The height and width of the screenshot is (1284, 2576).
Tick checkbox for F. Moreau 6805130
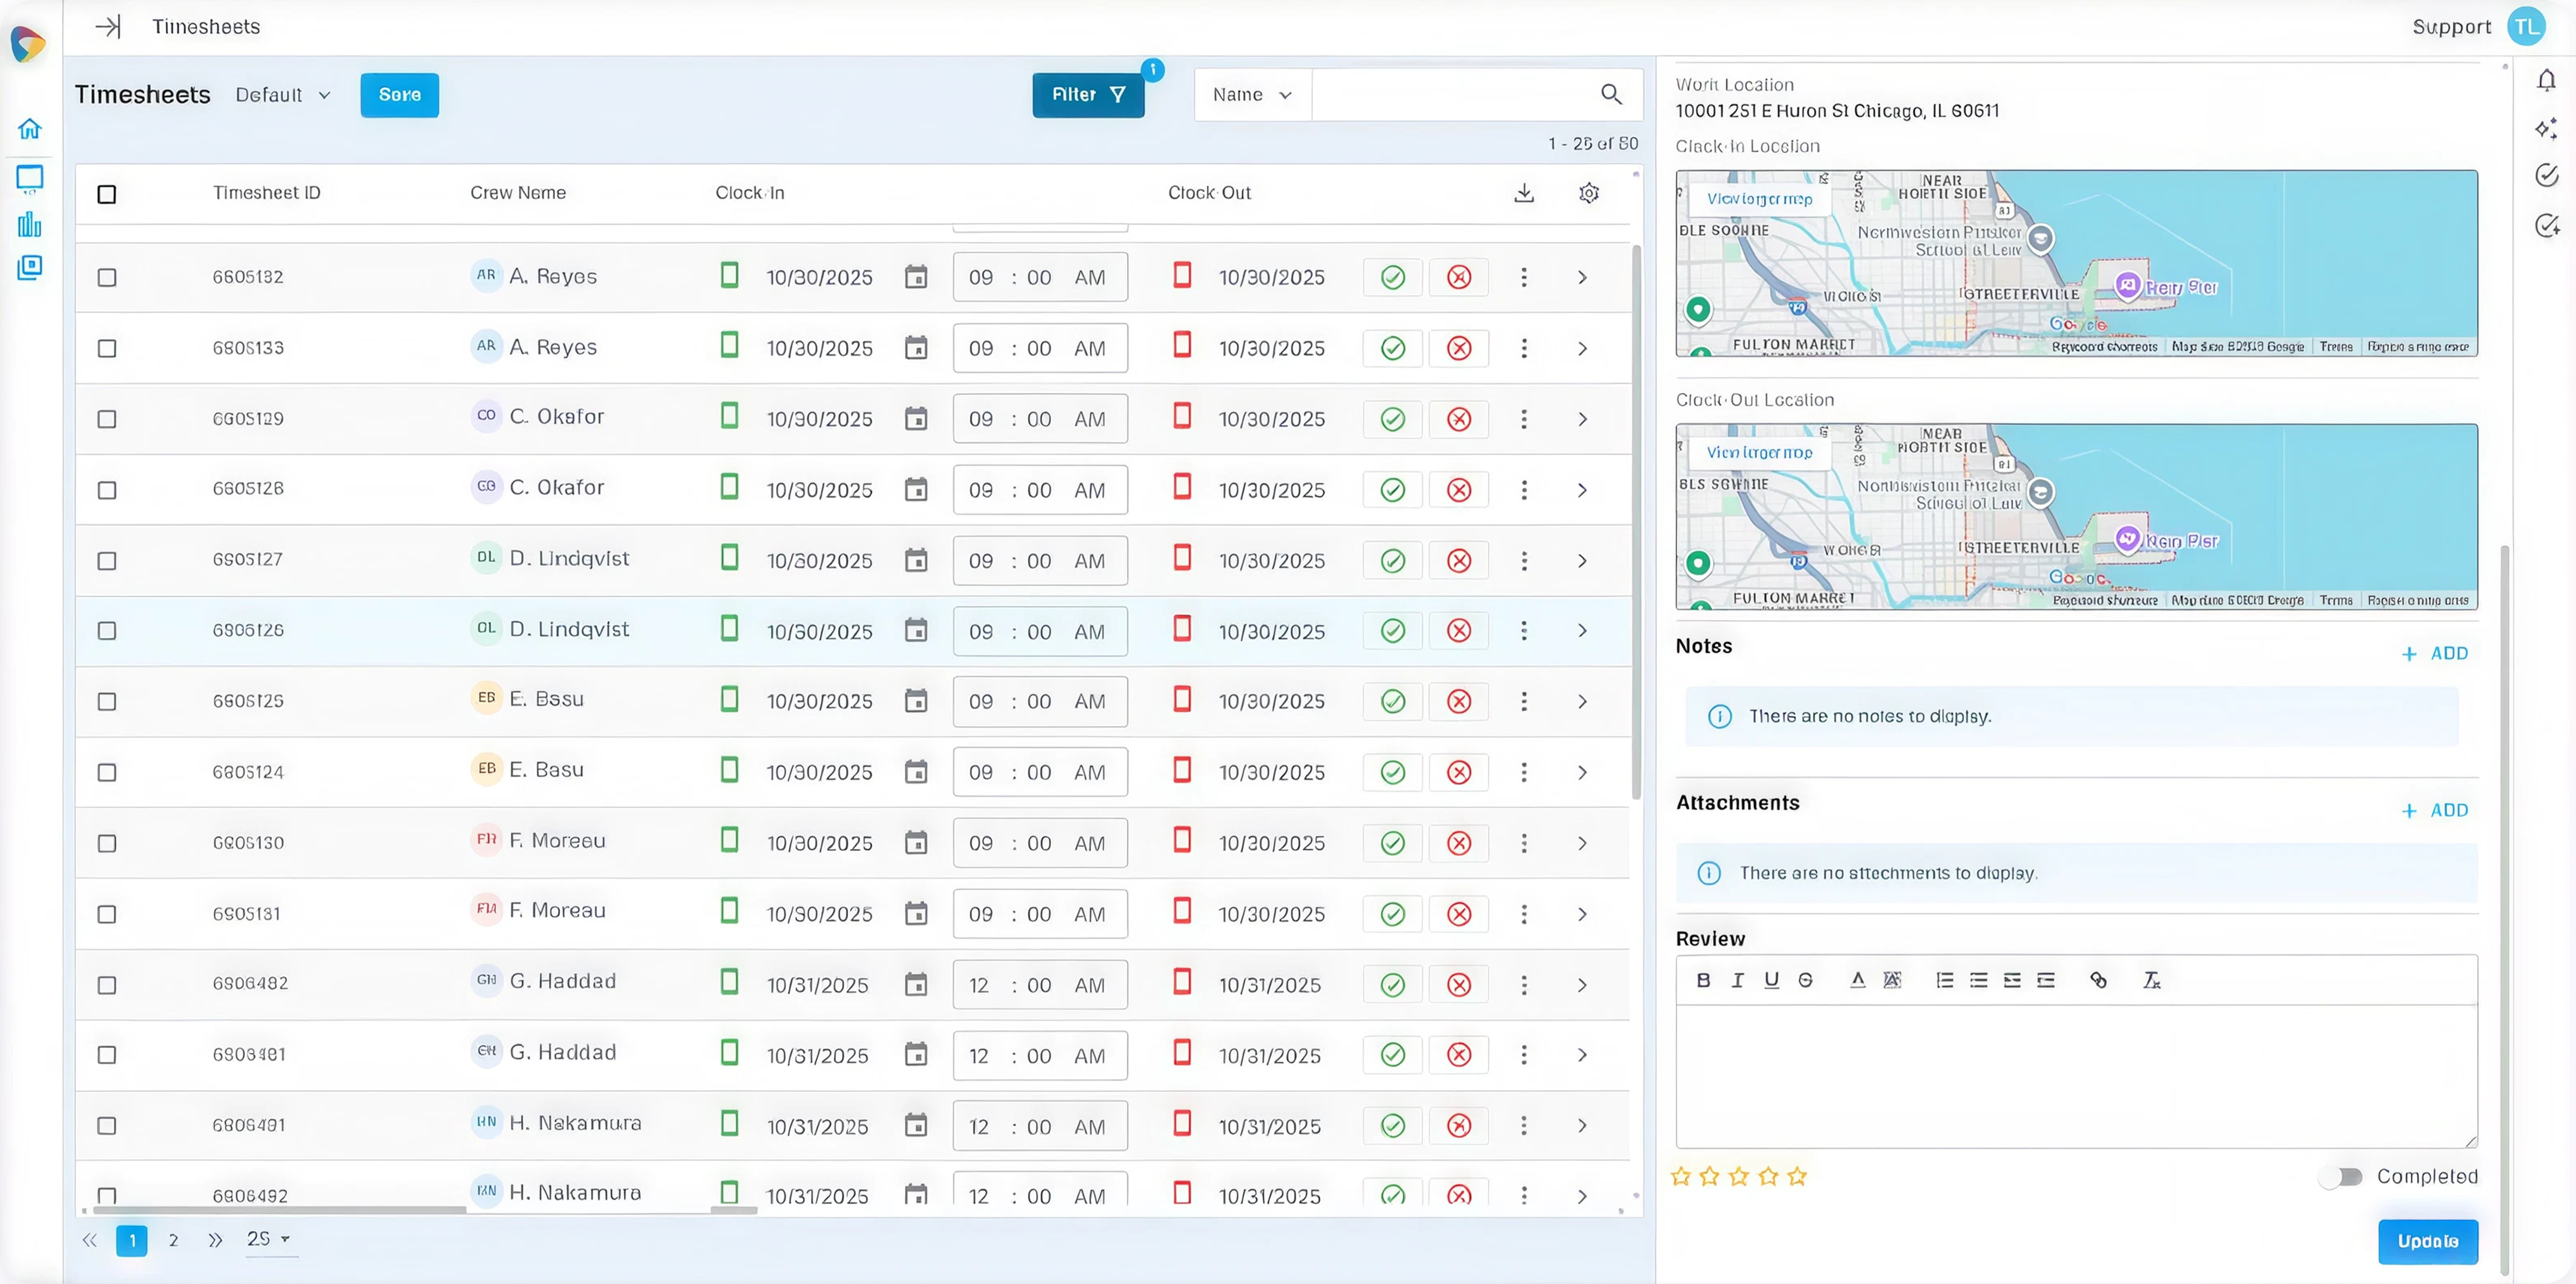tap(107, 844)
